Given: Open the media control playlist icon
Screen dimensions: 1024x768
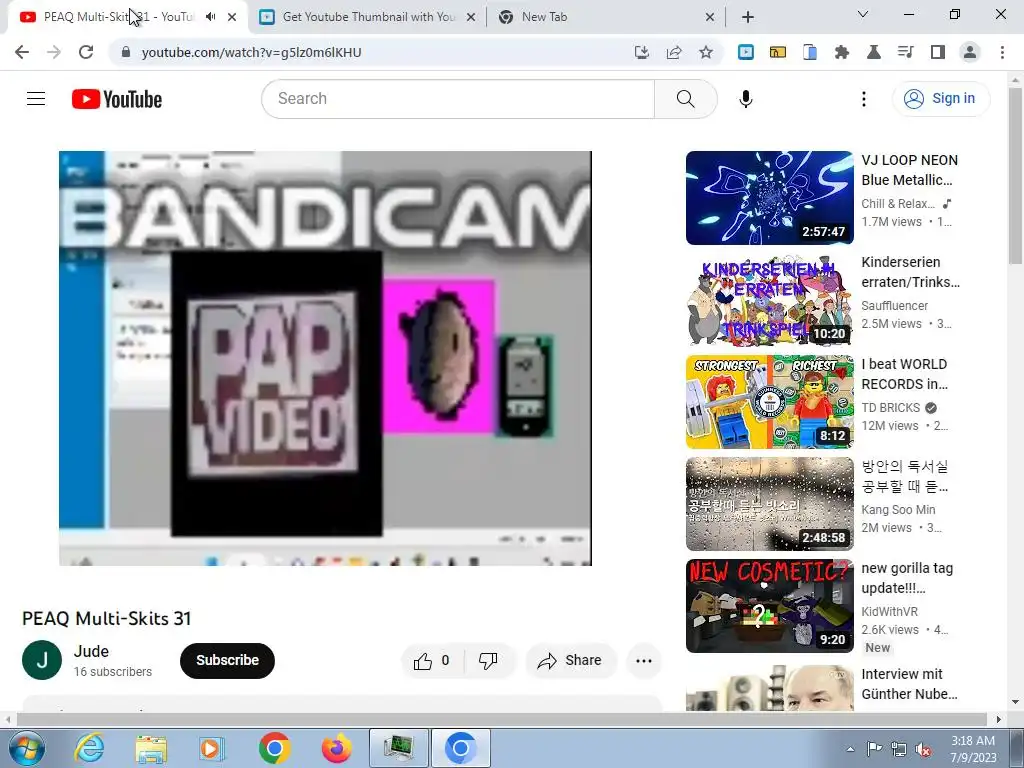Looking at the screenshot, I should click(905, 52).
